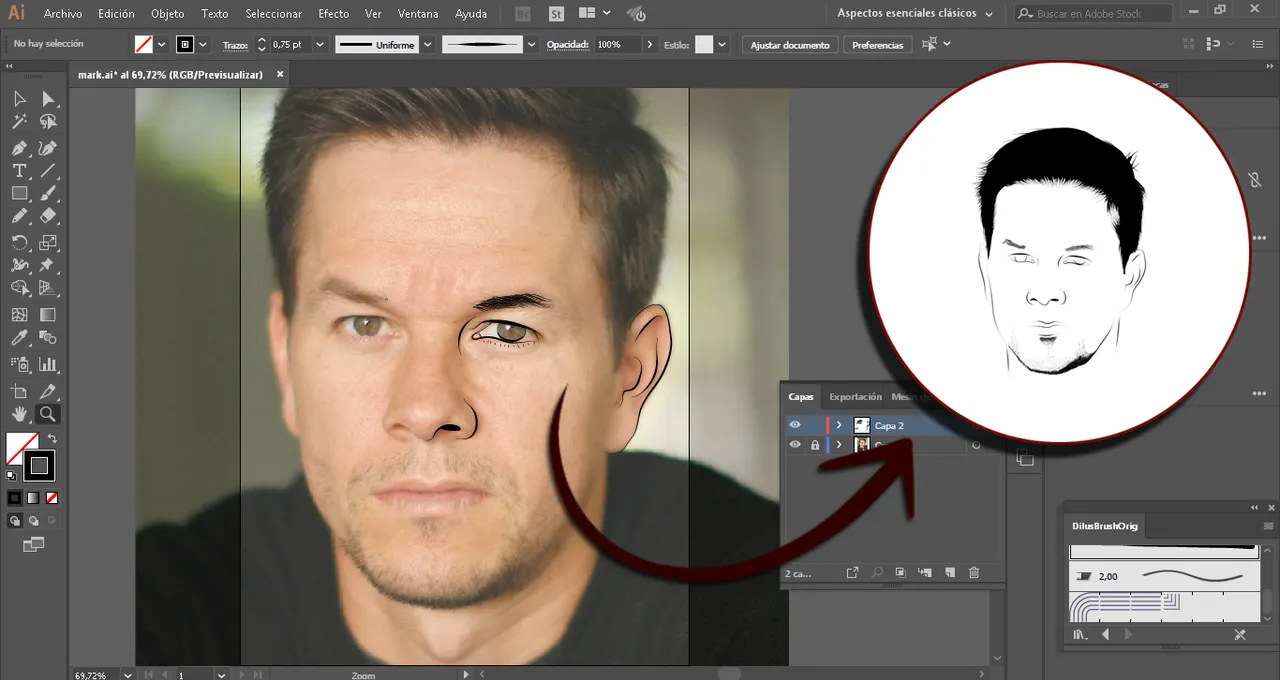Open the Archivo menu
Screen dimensions: 1280x680
click(x=63, y=14)
